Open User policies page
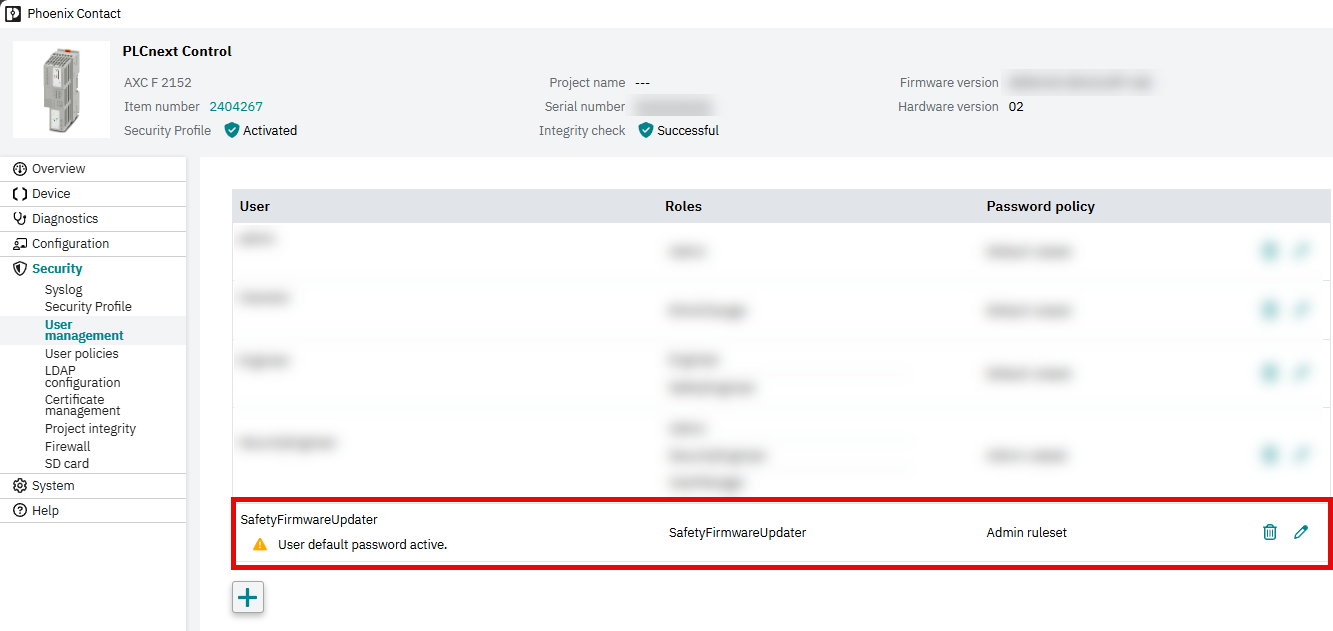 tap(82, 354)
